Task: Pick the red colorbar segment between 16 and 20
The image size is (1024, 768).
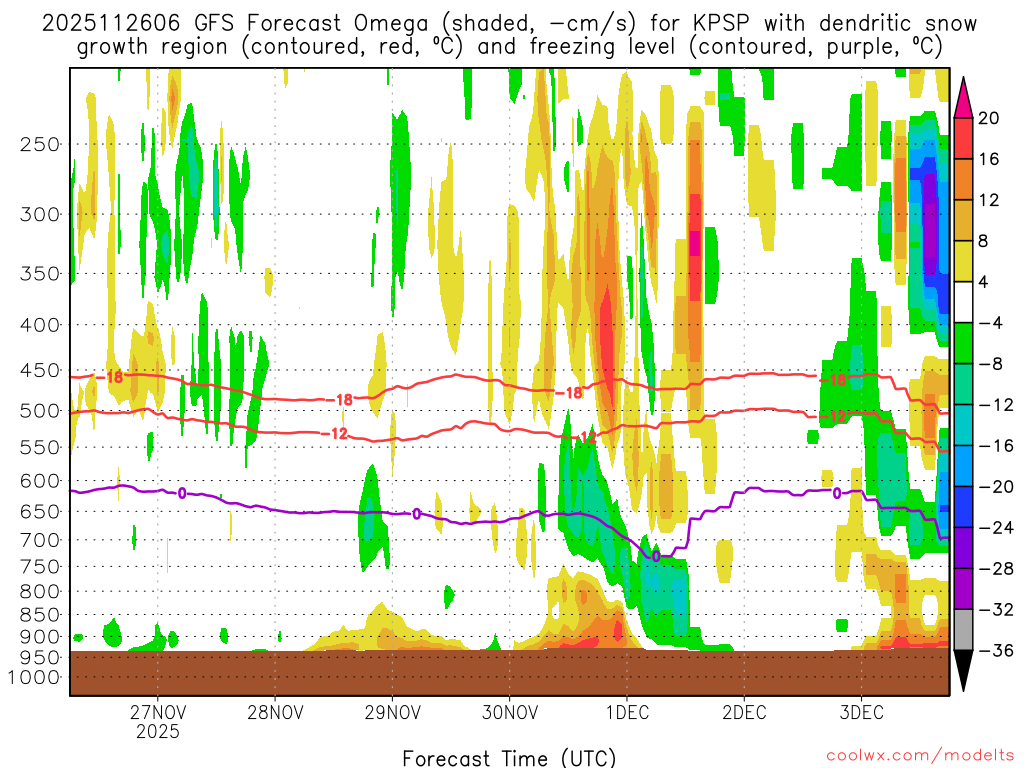Action: coord(963,138)
